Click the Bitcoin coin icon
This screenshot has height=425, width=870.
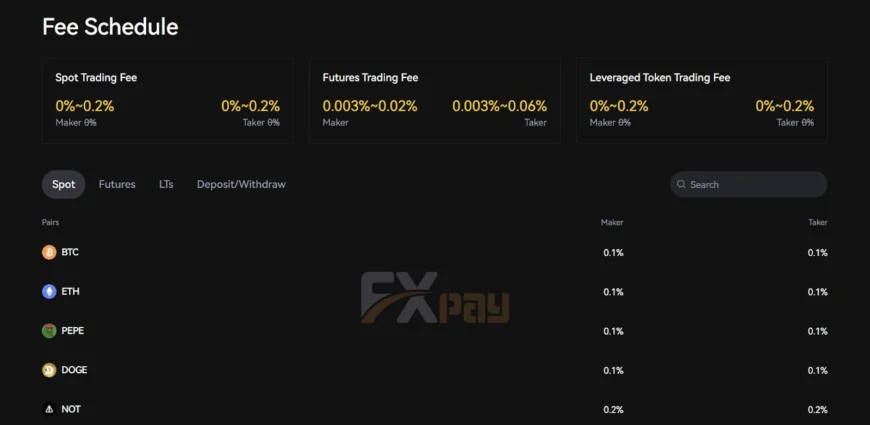click(49, 252)
